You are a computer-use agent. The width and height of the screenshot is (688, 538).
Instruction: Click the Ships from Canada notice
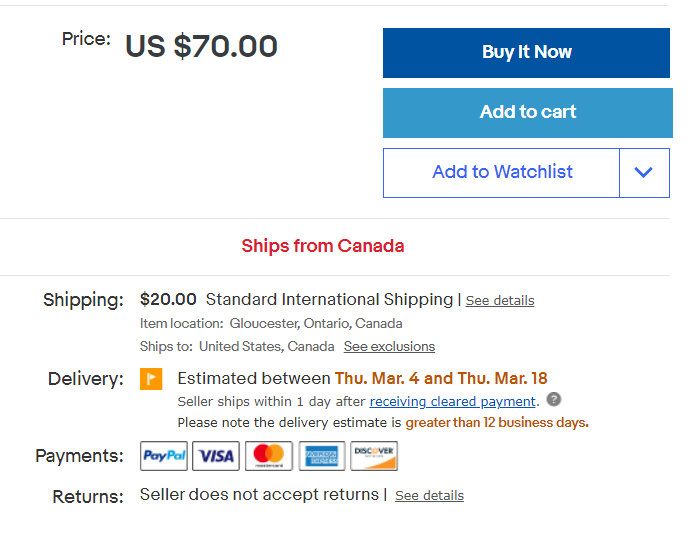323,246
